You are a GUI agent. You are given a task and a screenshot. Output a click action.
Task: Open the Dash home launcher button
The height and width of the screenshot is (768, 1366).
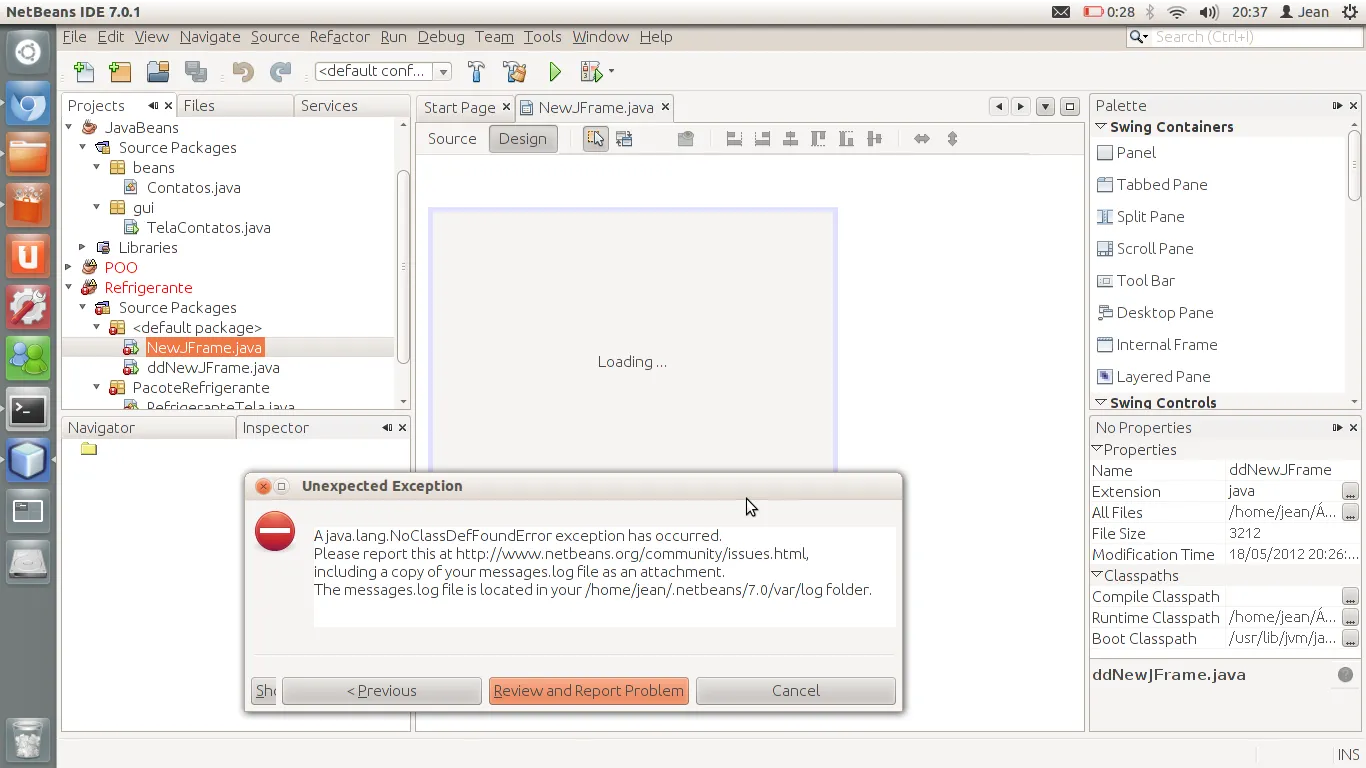28,53
